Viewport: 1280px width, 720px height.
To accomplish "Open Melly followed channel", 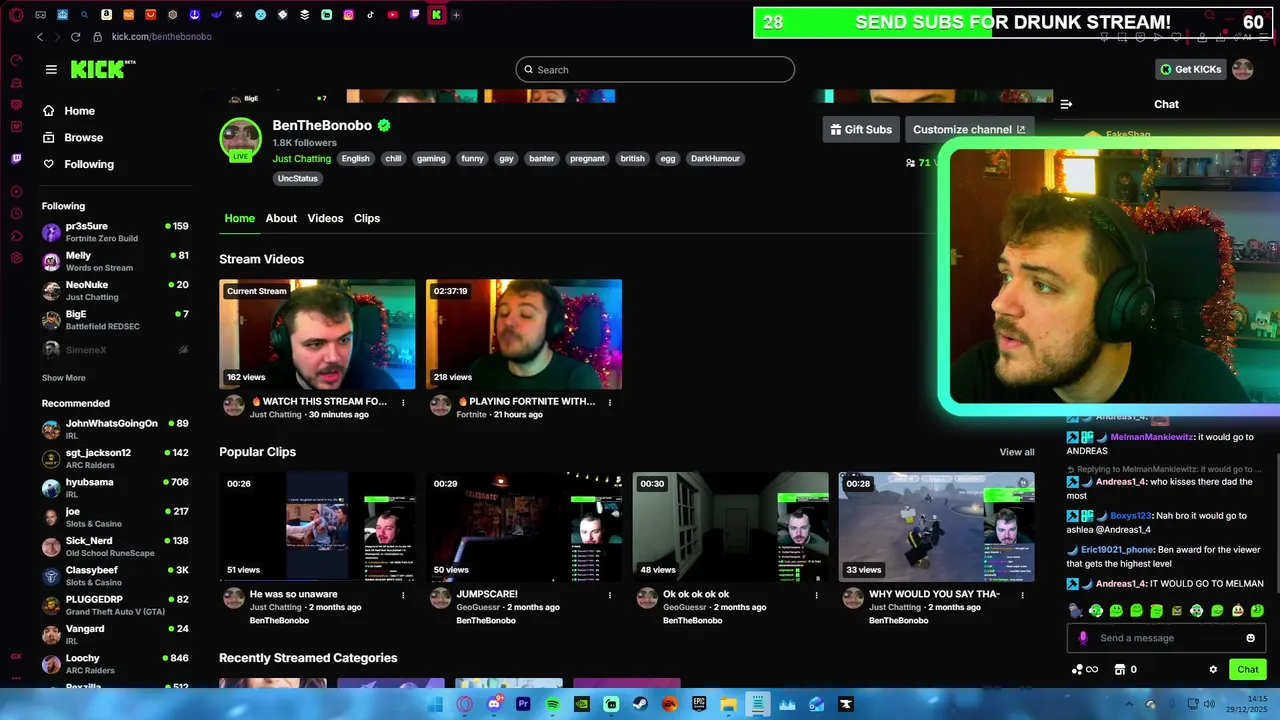I will click(115, 261).
